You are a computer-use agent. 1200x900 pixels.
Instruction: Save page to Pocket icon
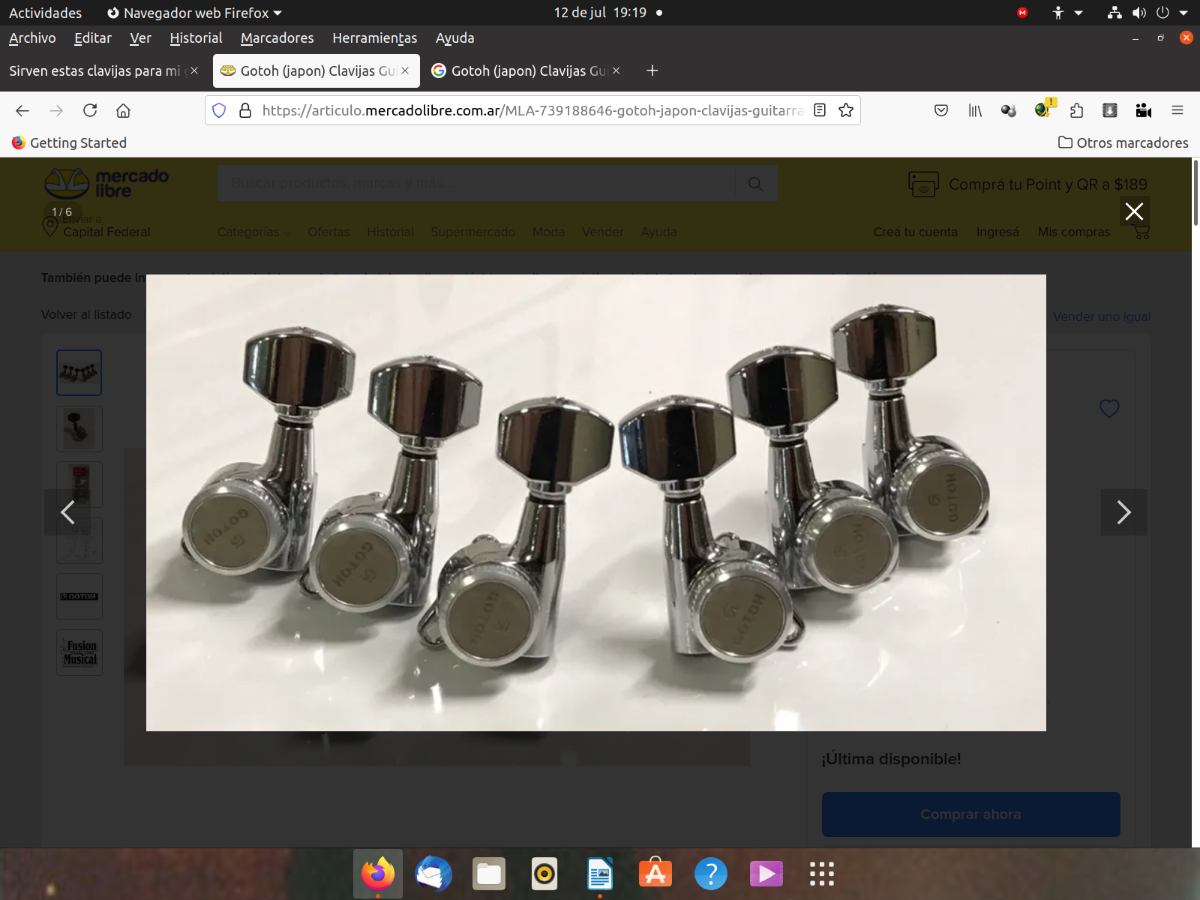941,110
